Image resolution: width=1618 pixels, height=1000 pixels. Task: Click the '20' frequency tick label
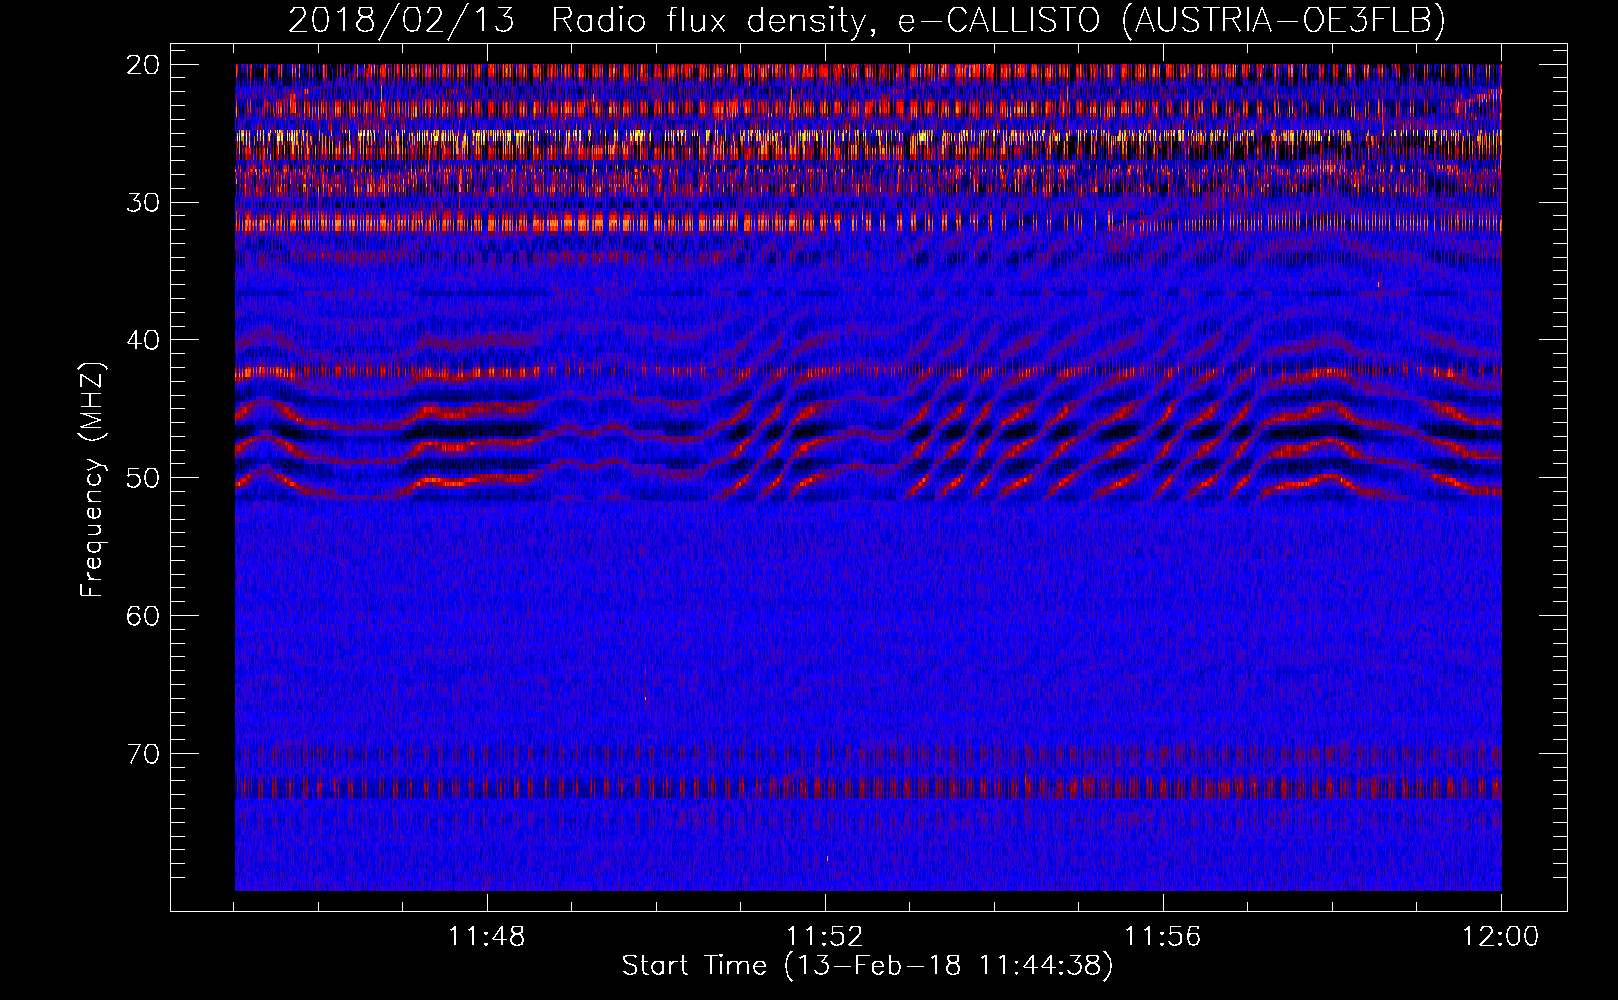[x=144, y=65]
